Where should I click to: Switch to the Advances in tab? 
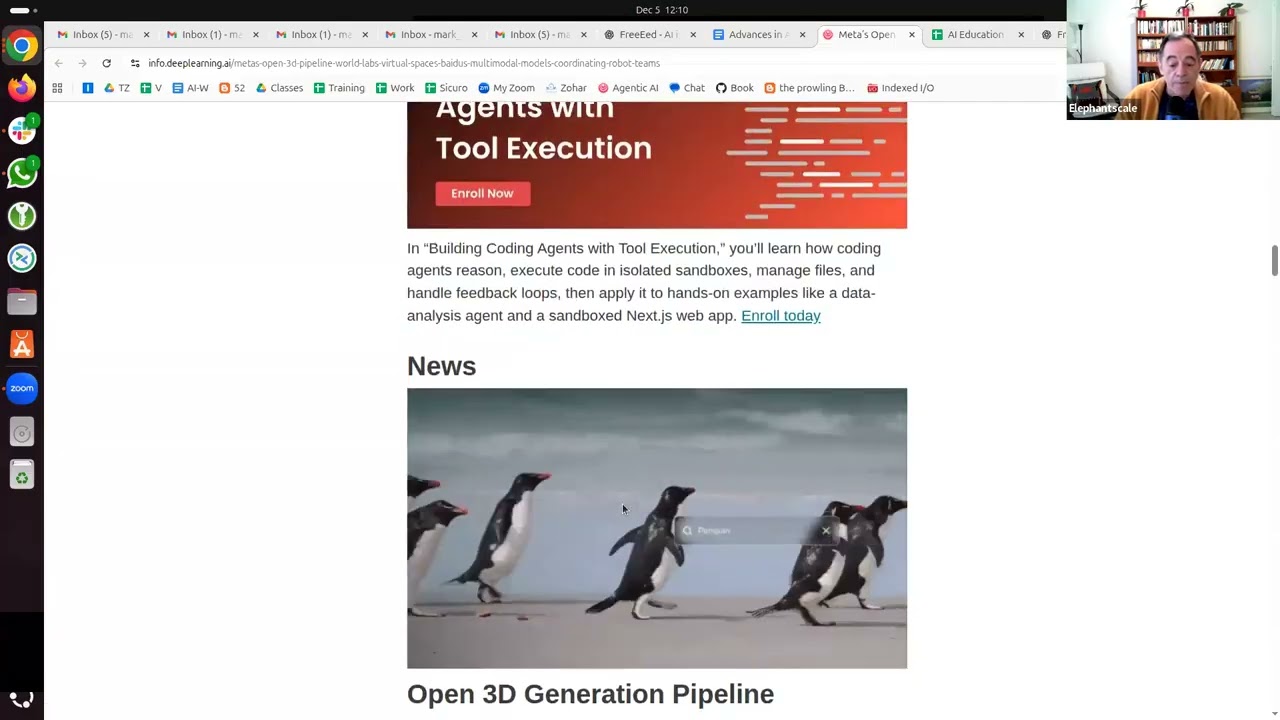click(x=757, y=34)
